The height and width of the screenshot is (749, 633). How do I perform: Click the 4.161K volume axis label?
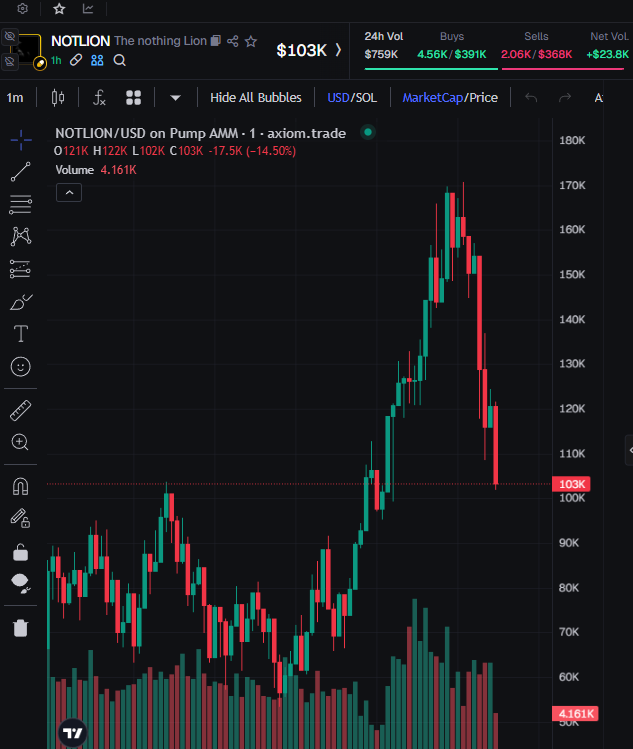coord(575,714)
